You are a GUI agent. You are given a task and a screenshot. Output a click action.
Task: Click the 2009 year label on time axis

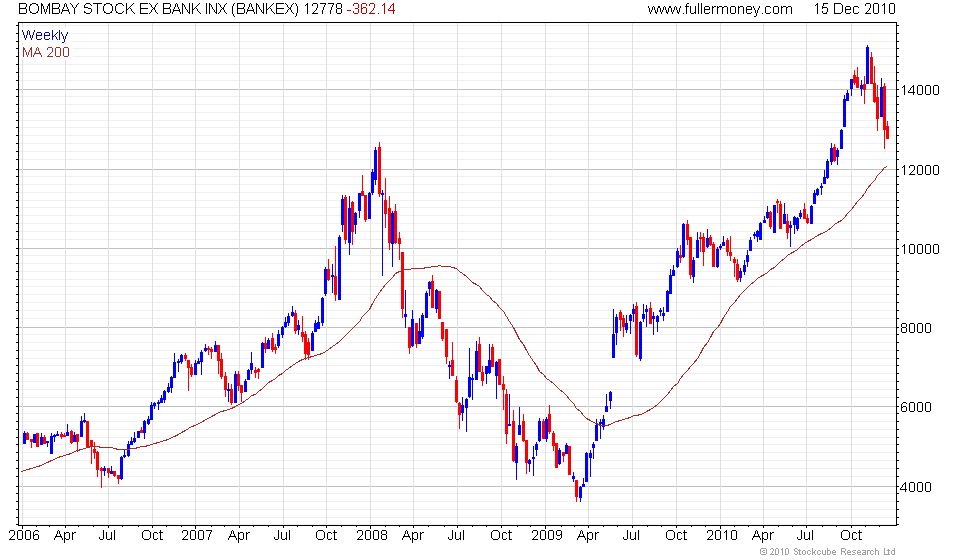click(546, 536)
